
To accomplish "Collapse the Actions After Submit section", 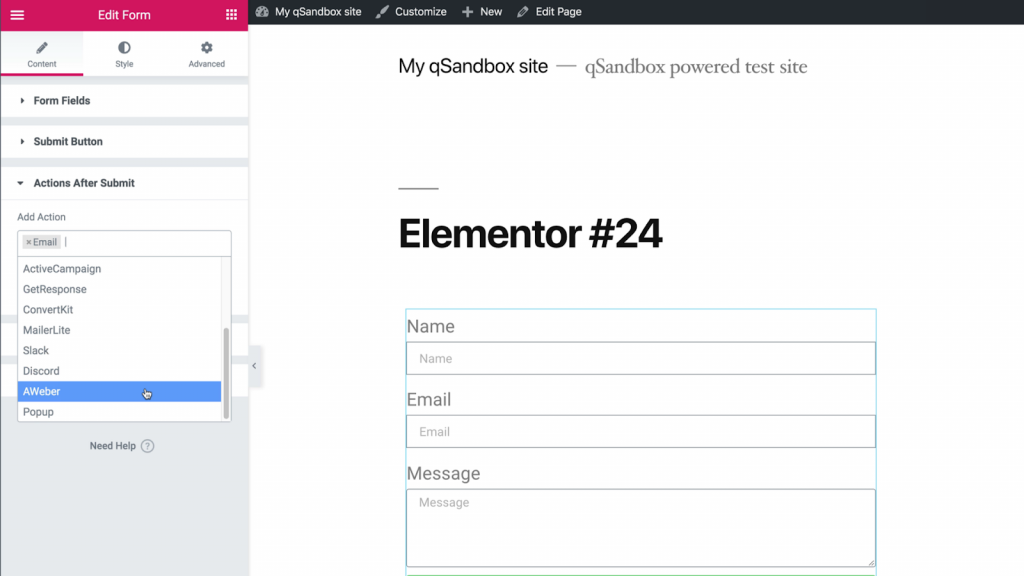I will click(x=84, y=183).
